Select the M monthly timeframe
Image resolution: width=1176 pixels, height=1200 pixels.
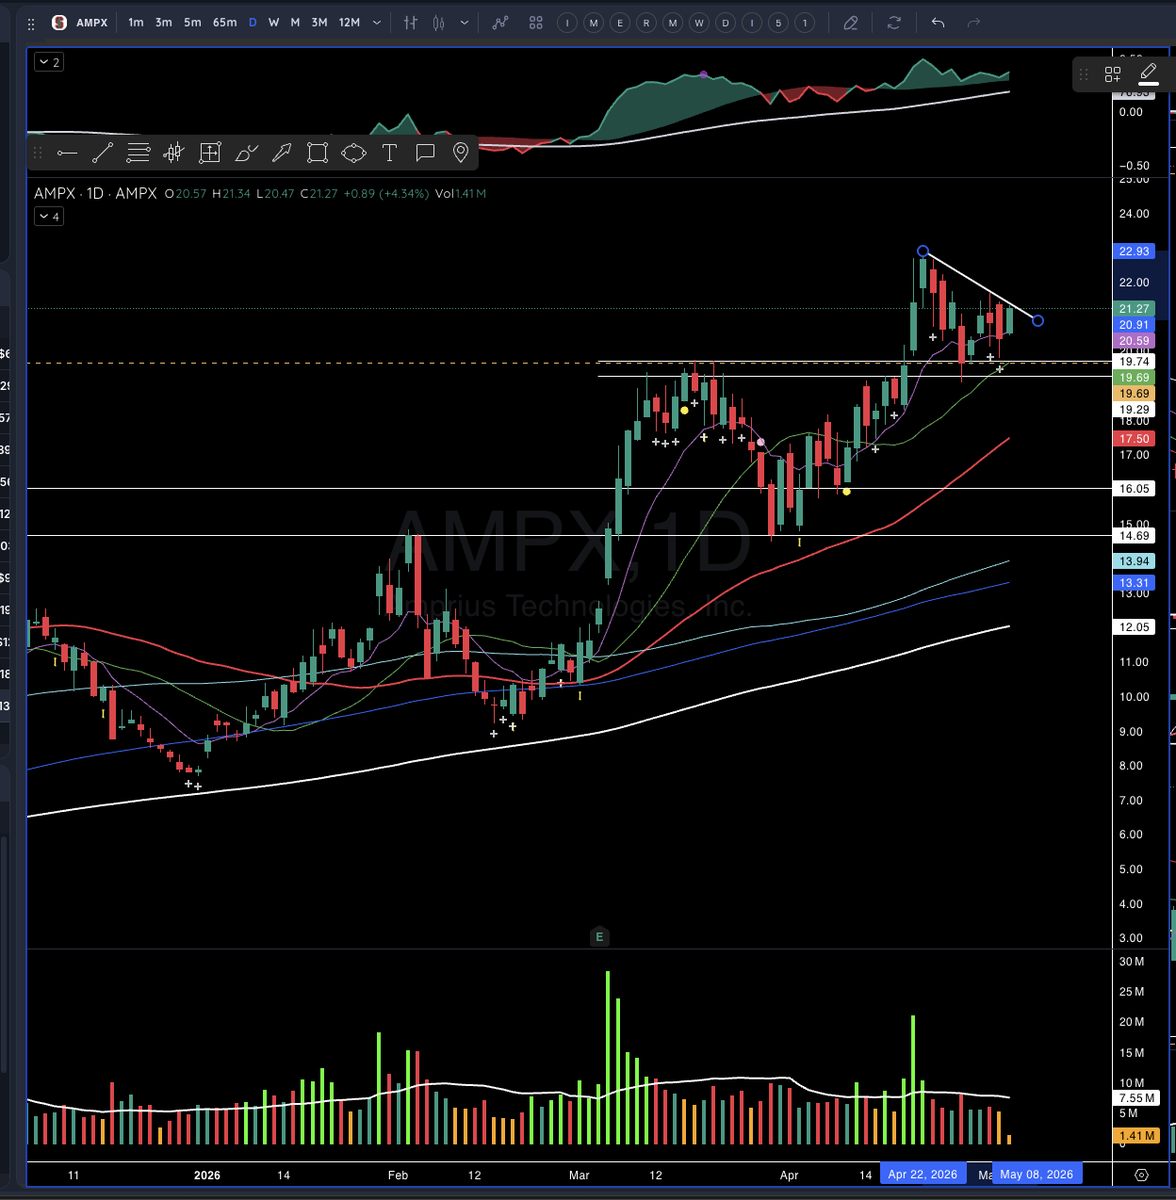tap(295, 22)
